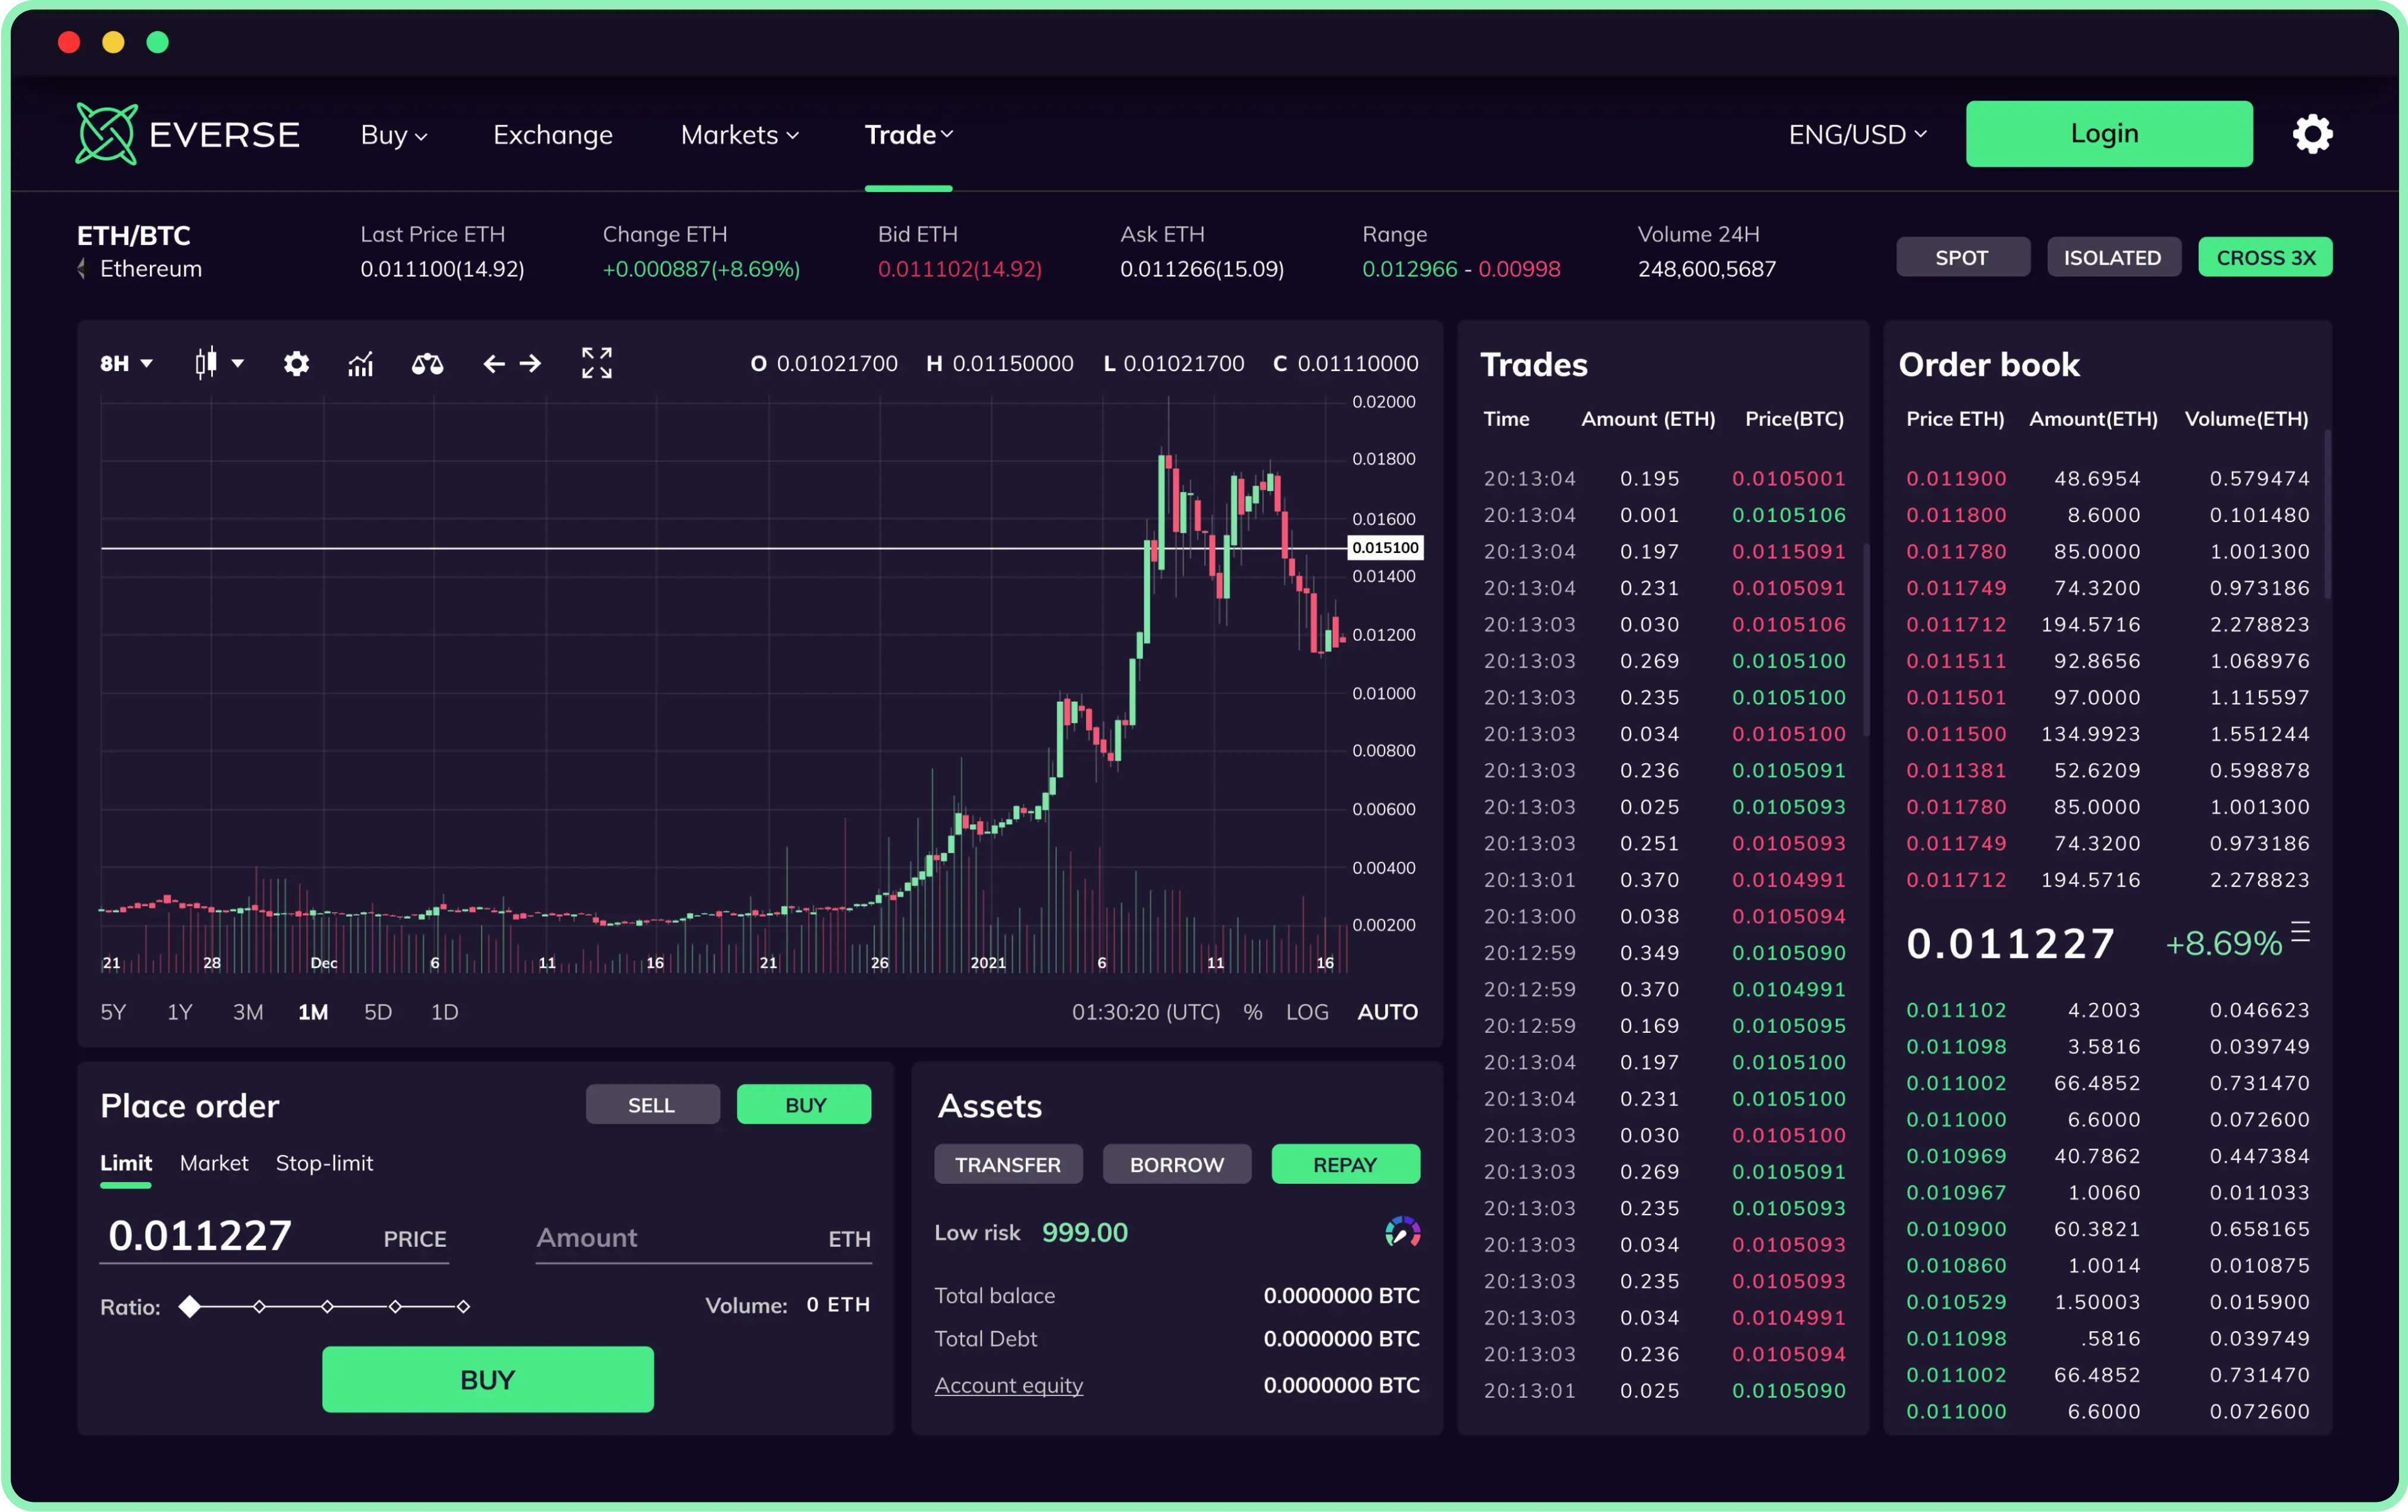Image resolution: width=2408 pixels, height=1512 pixels.
Task: Expand chart to fullscreen
Action: pyautogui.click(x=597, y=363)
